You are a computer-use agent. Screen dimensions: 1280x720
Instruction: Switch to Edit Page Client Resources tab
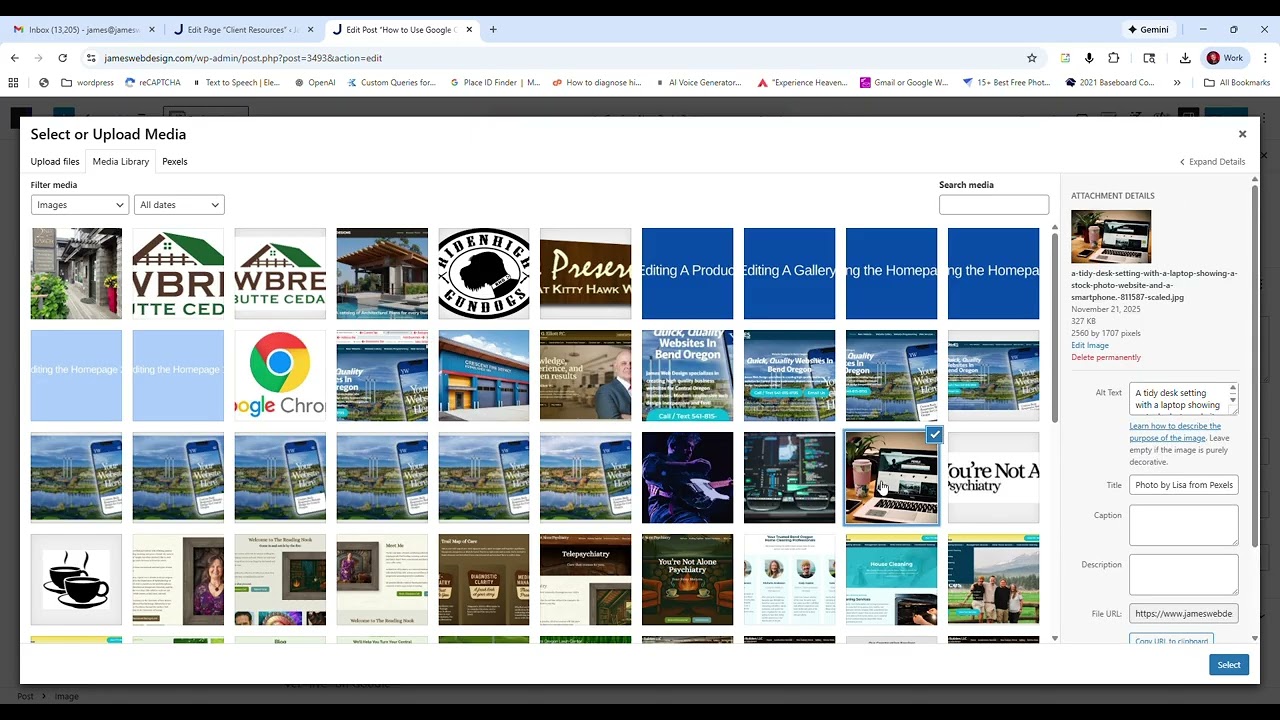click(x=243, y=30)
